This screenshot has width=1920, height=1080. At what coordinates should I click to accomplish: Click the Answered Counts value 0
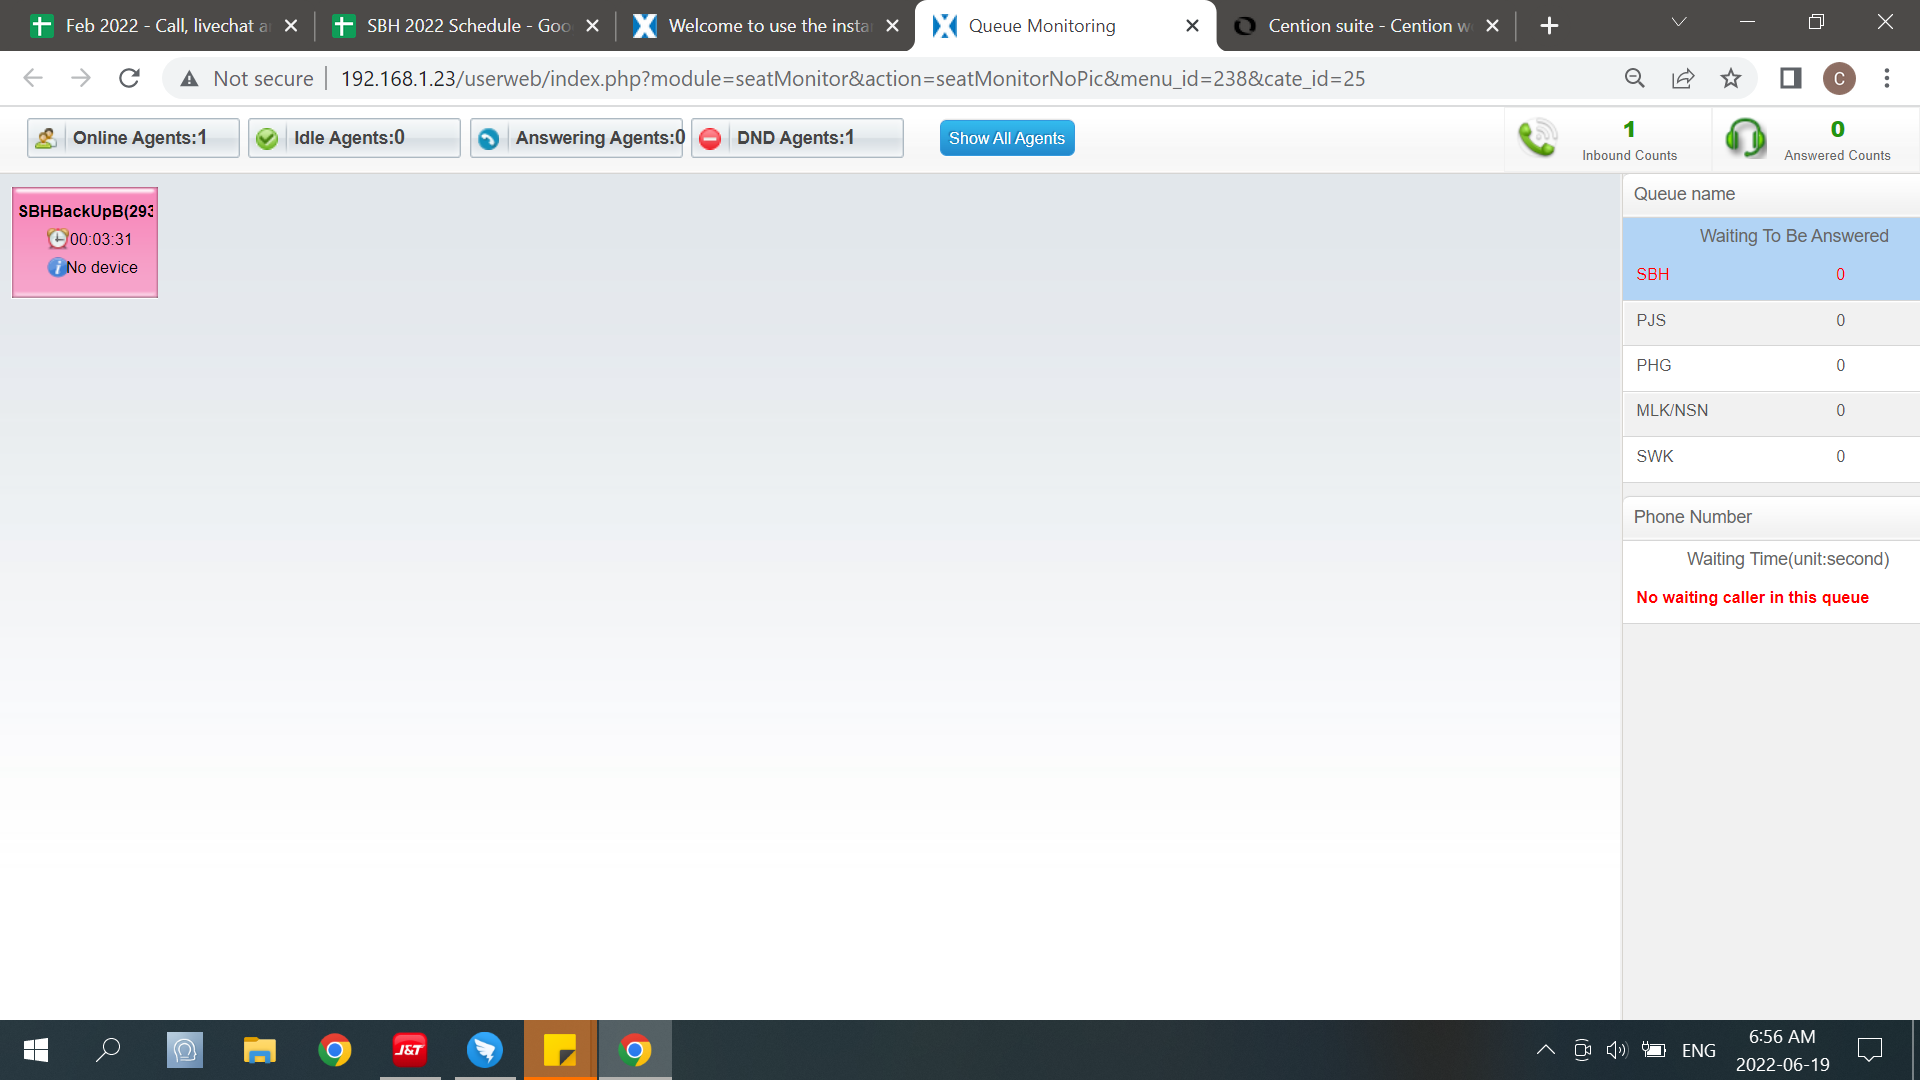tap(1837, 129)
